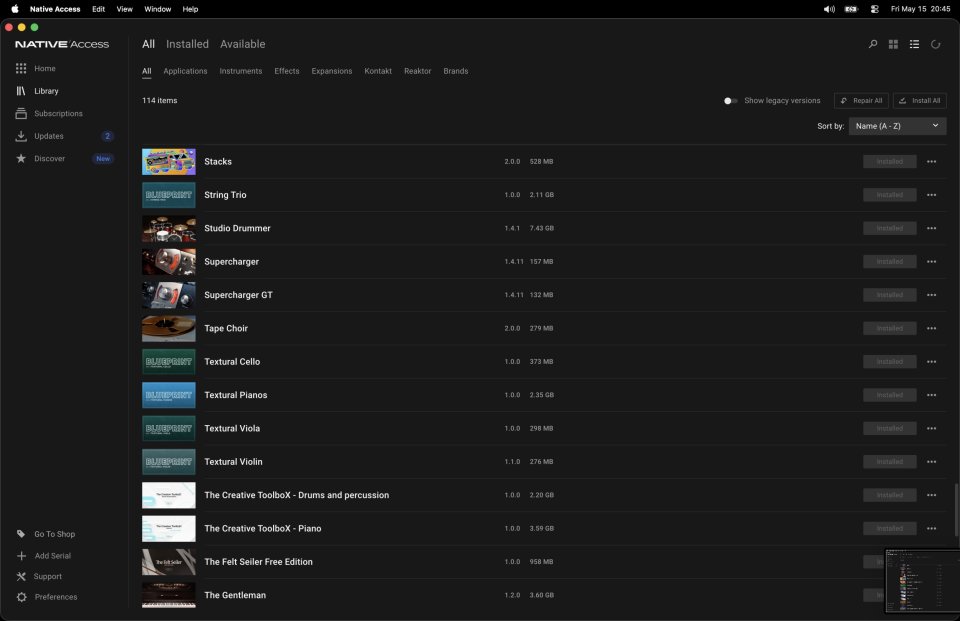The width and height of the screenshot is (960, 621).
Task: Click the Supercharger GT product name
Action: (x=238, y=295)
